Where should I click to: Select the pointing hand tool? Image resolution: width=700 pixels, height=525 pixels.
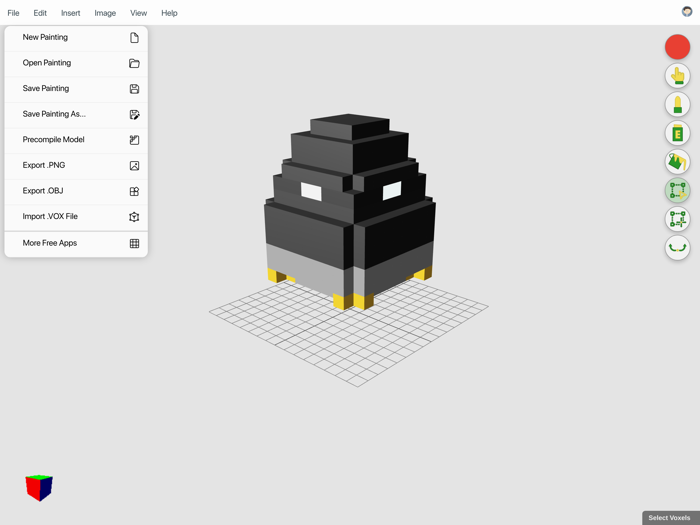(x=677, y=75)
